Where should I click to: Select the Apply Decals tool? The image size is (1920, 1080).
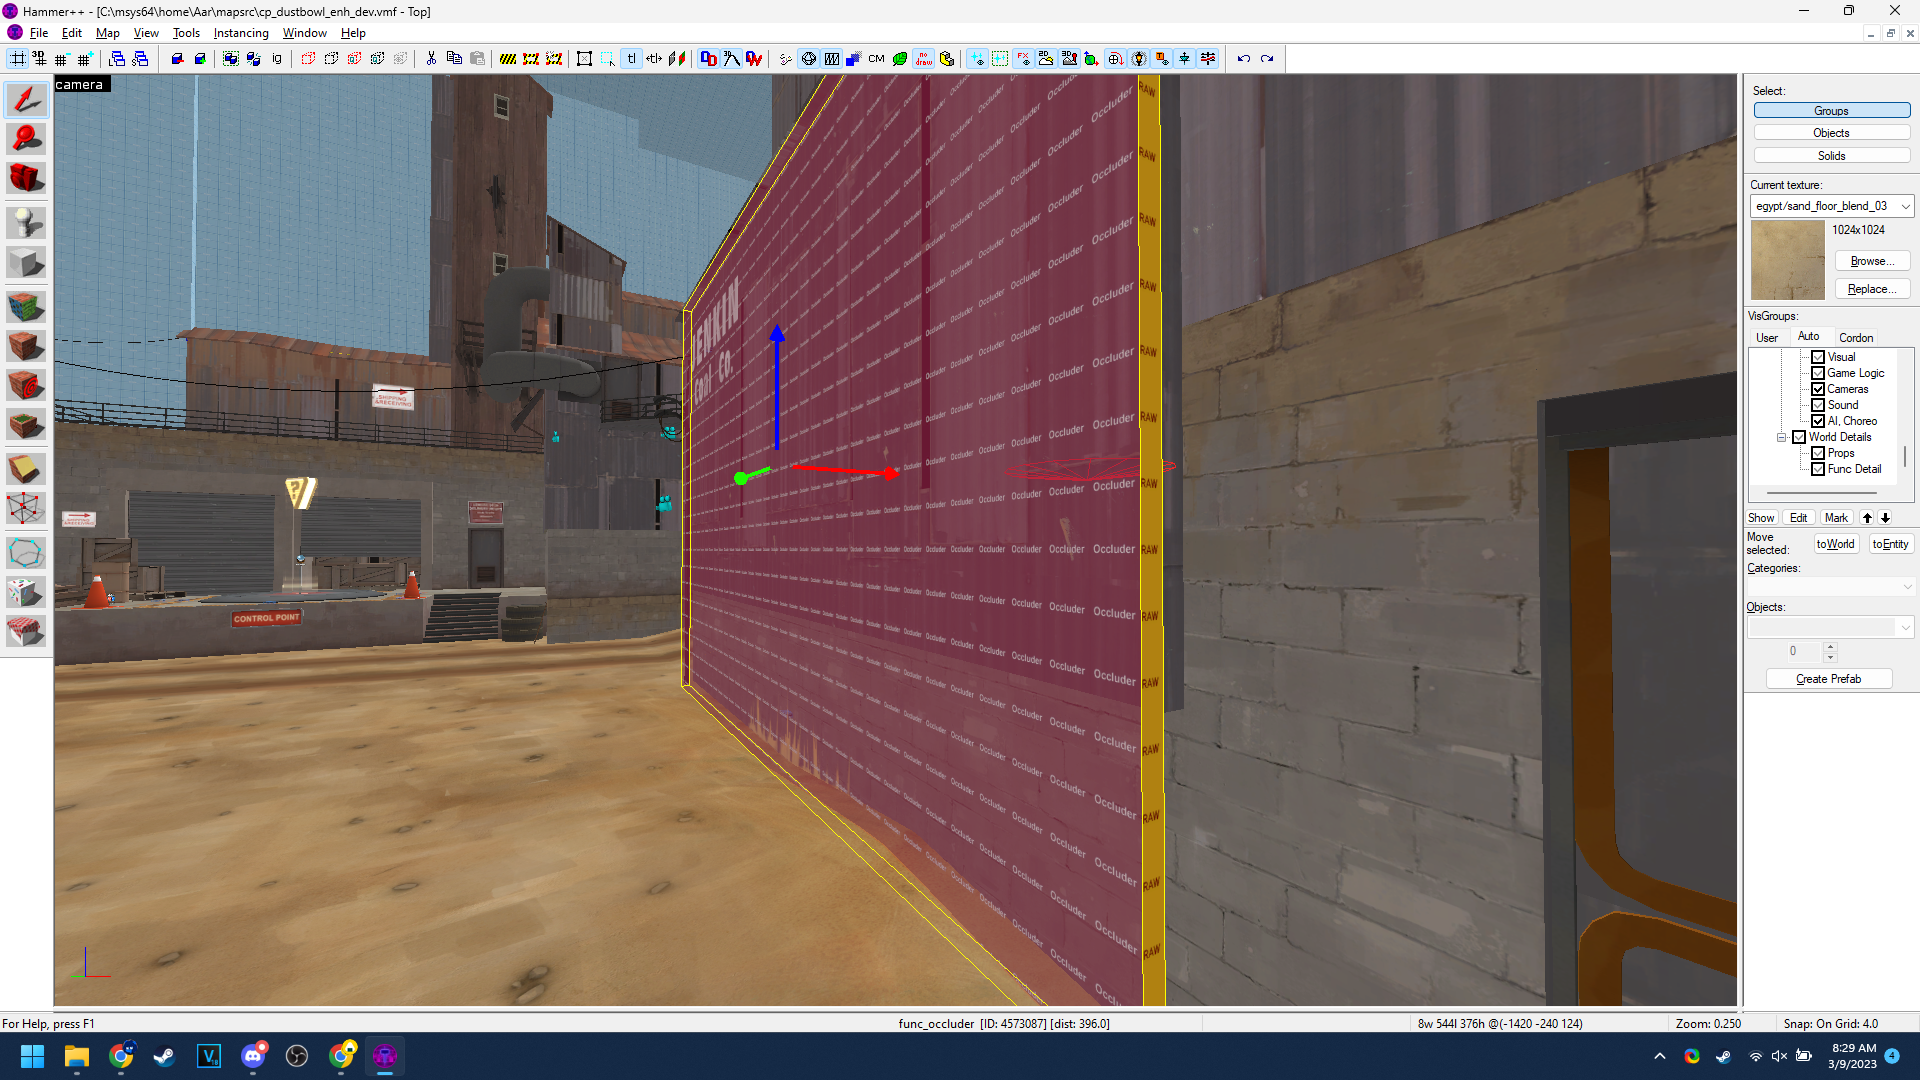pos(26,385)
